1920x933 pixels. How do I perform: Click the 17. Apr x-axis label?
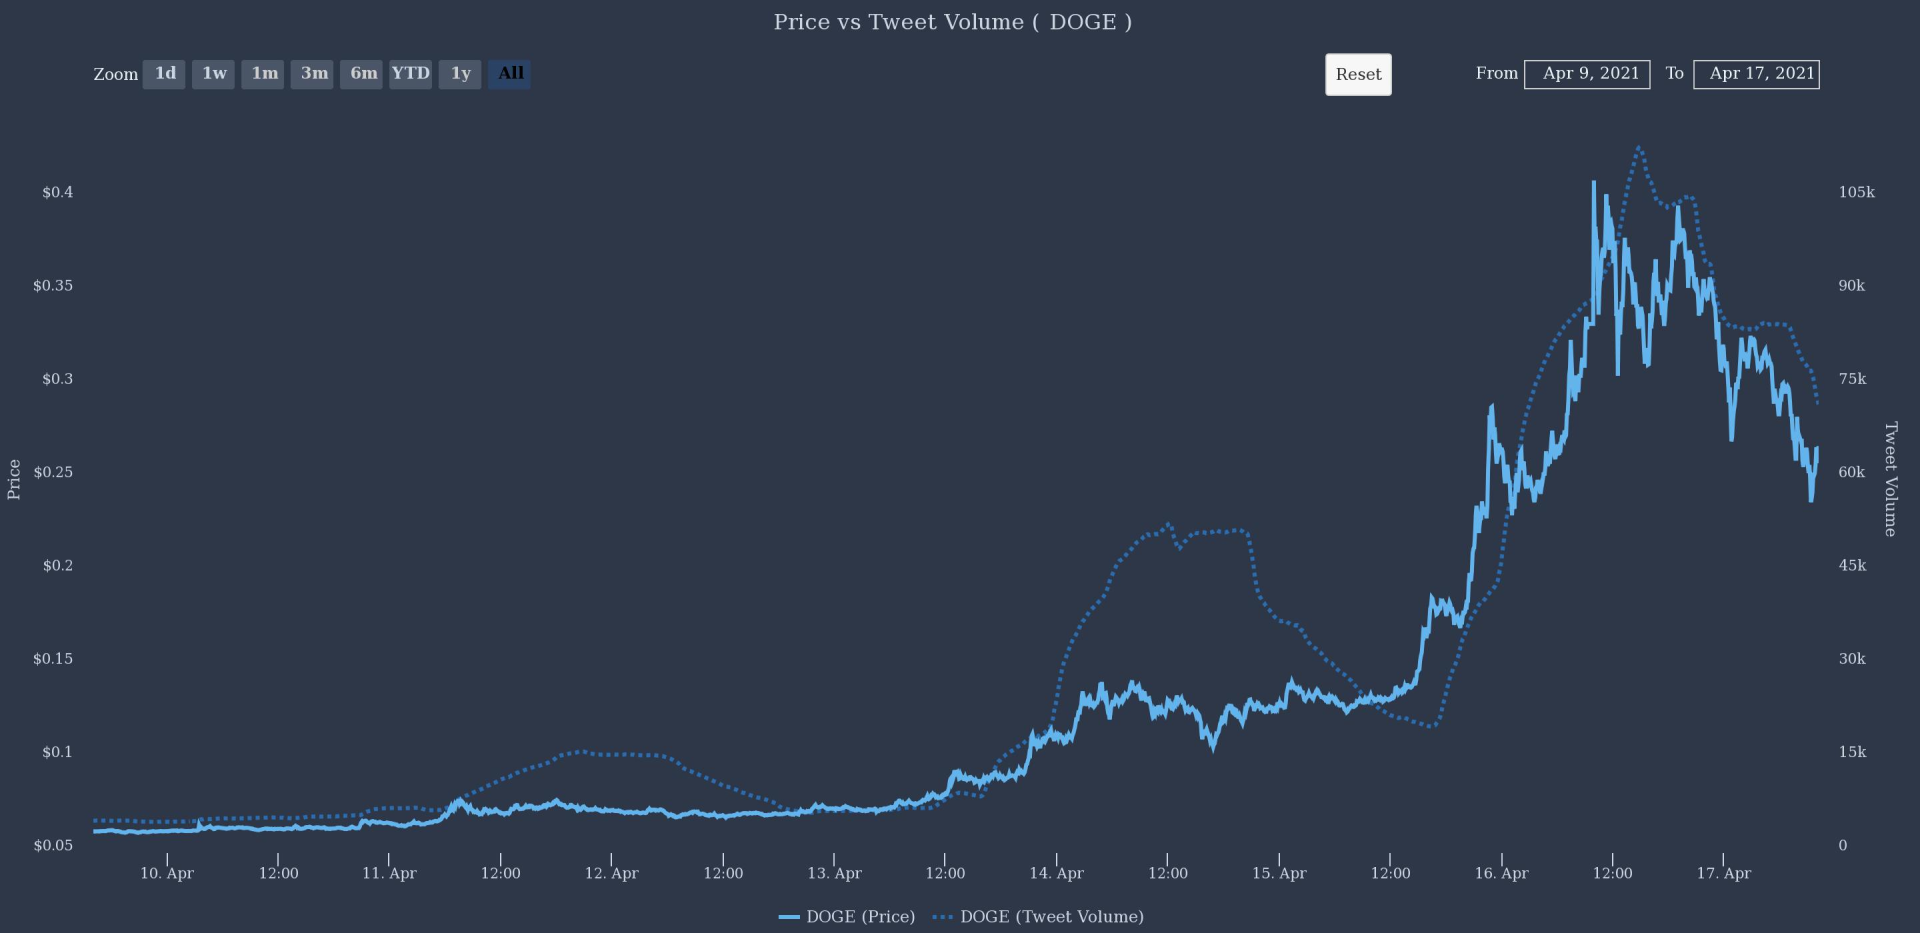pyautogui.click(x=1724, y=873)
